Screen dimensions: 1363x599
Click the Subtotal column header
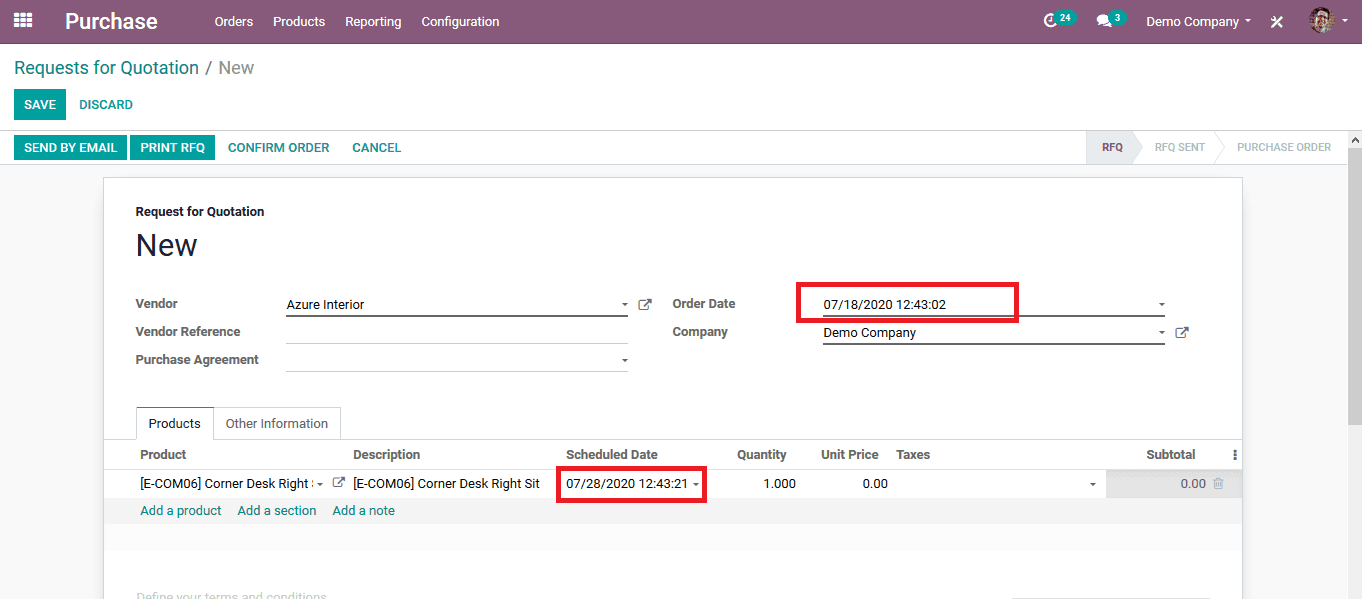coord(1171,455)
